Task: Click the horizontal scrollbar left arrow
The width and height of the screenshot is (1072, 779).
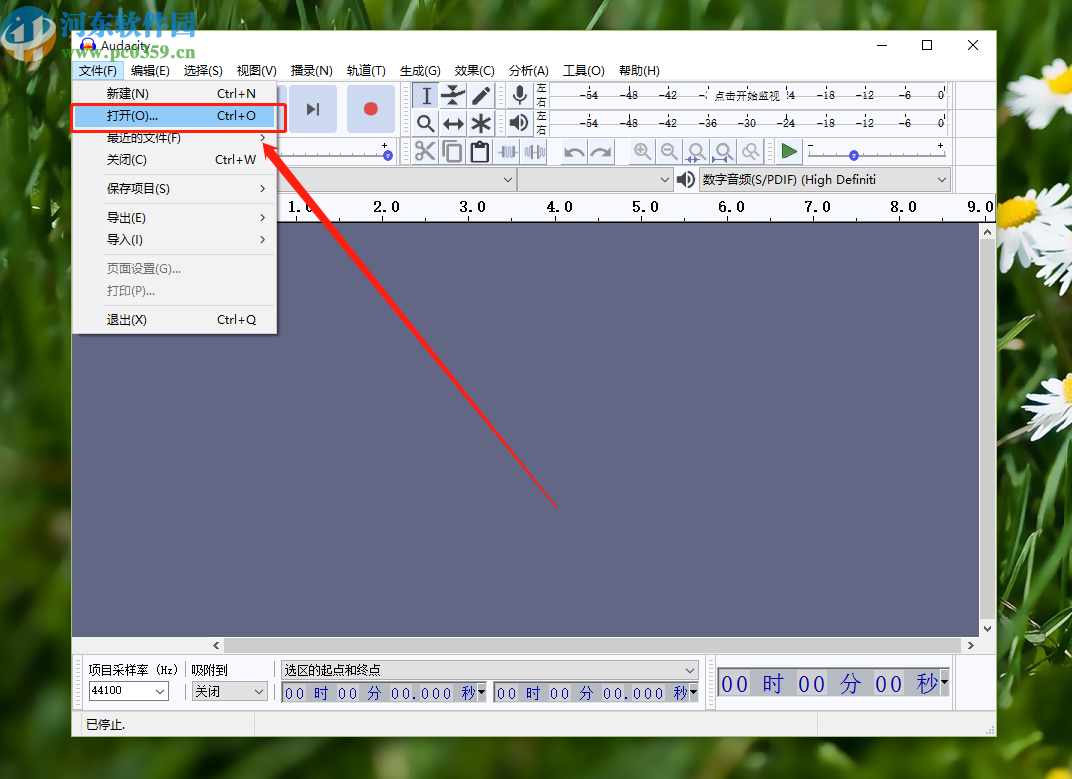Action: click(216, 645)
